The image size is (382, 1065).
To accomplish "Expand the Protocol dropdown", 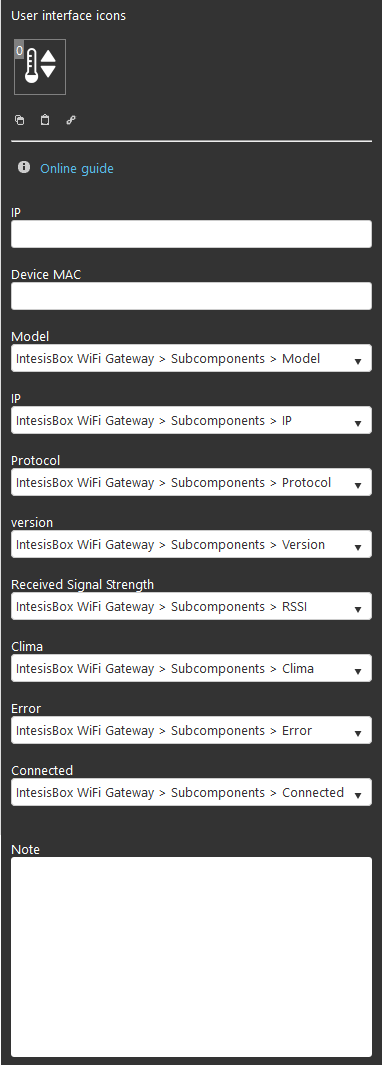I will click(192, 482).
